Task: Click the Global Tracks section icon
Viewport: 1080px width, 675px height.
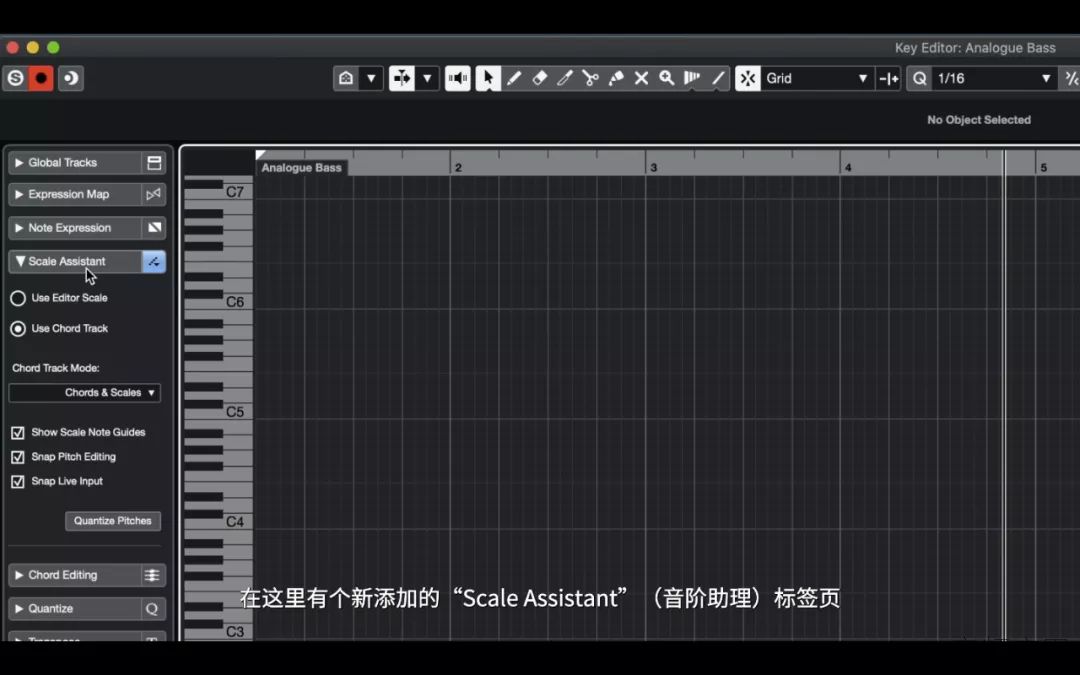Action: coord(154,163)
